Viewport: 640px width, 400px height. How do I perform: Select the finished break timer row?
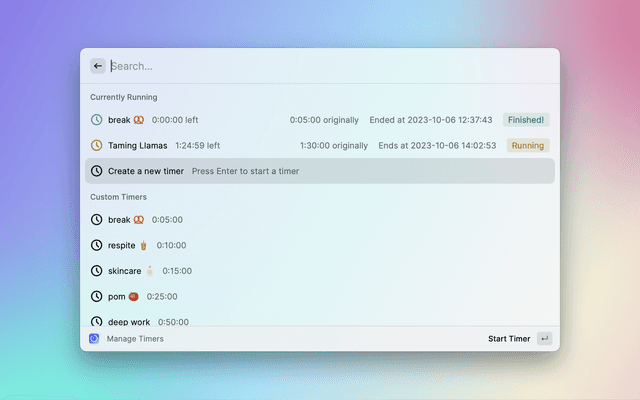[320, 120]
